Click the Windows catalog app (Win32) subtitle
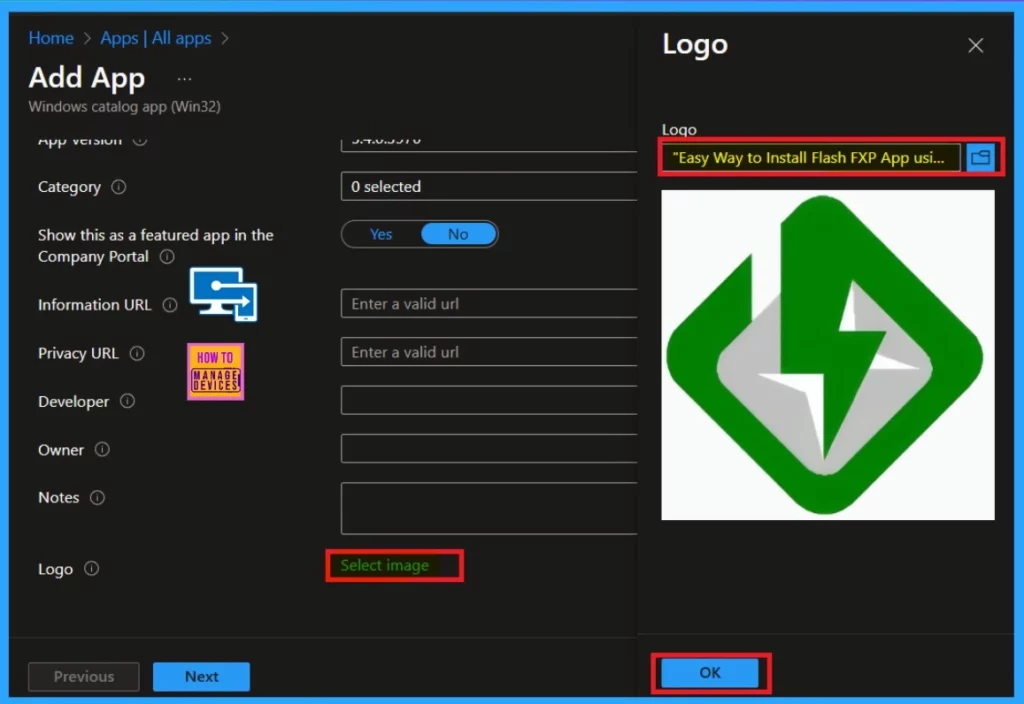 [125, 106]
